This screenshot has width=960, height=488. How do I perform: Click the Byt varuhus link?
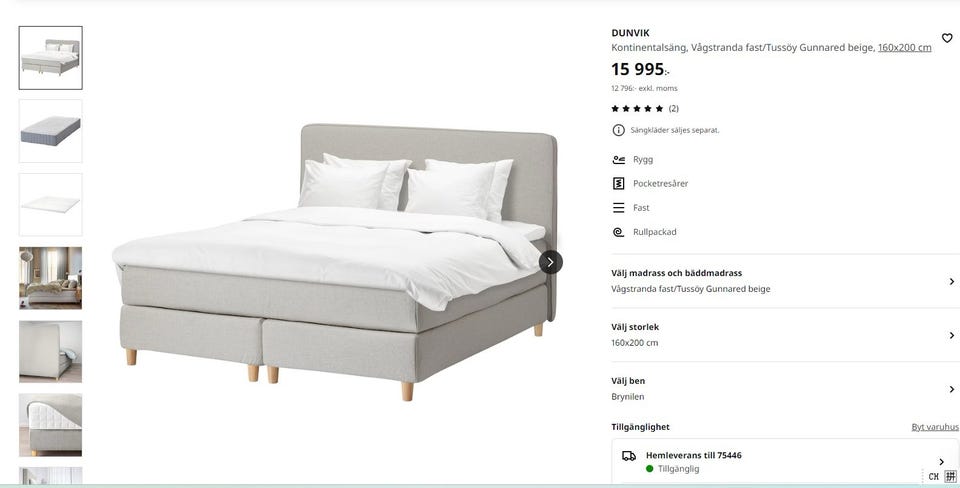click(935, 427)
